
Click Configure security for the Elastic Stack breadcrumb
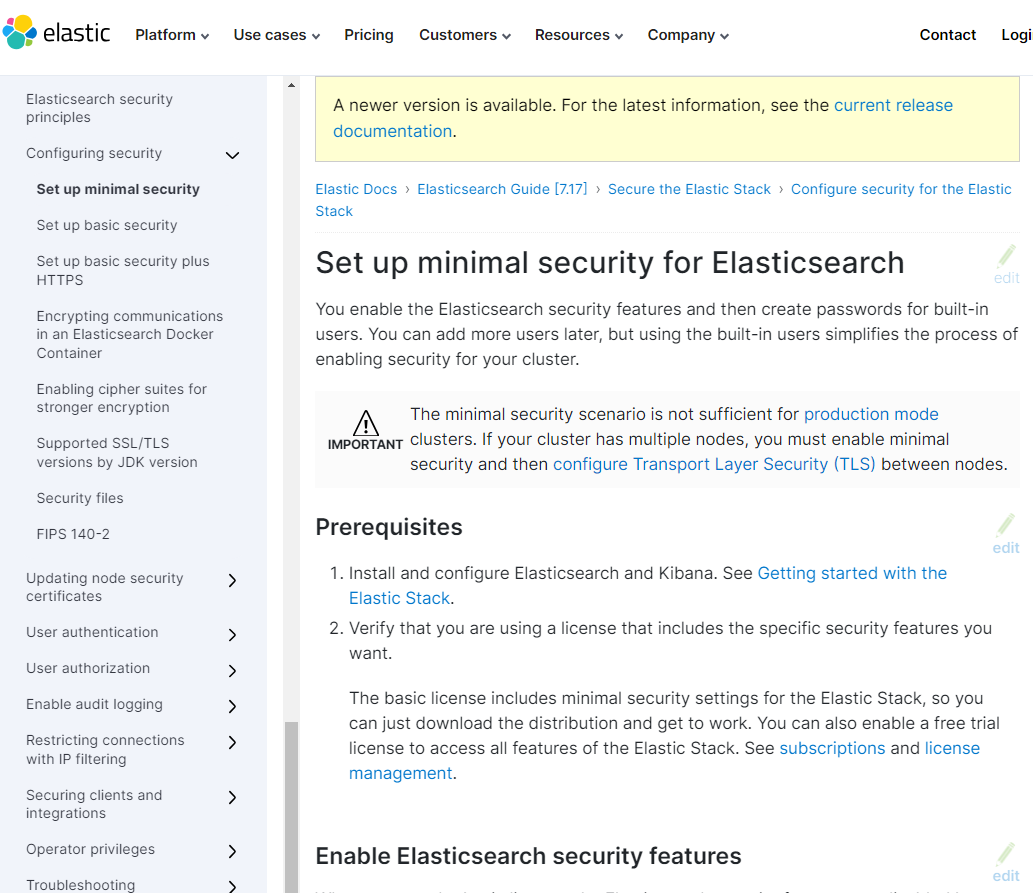point(901,189)
